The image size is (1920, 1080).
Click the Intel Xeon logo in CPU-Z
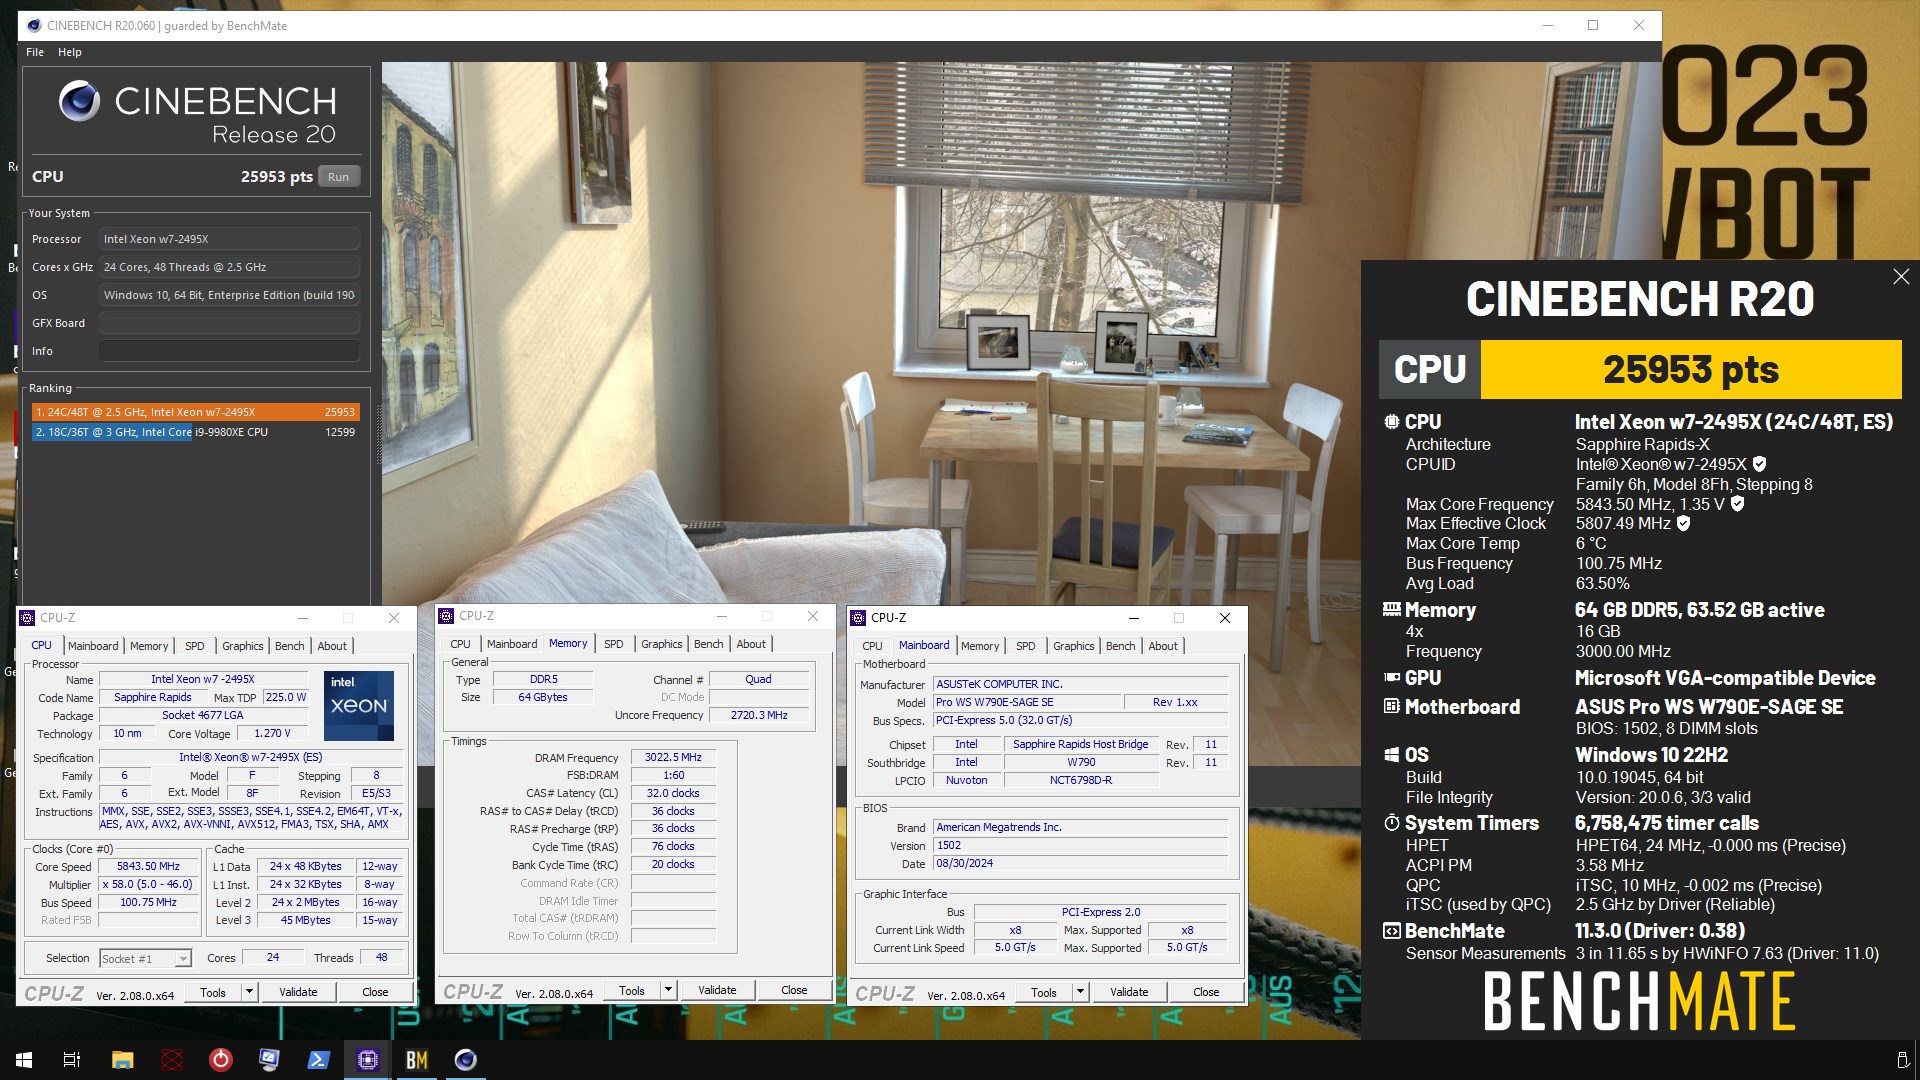click(x=359, y=705)
